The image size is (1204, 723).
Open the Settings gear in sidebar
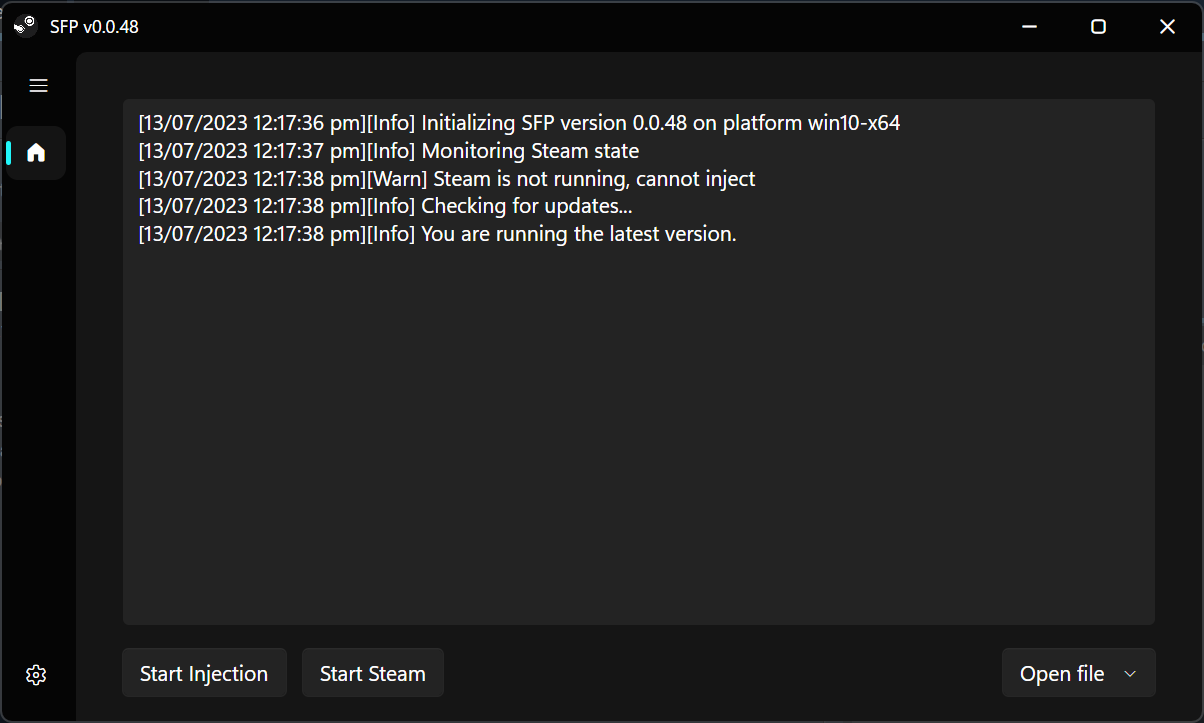pos(36,675)
